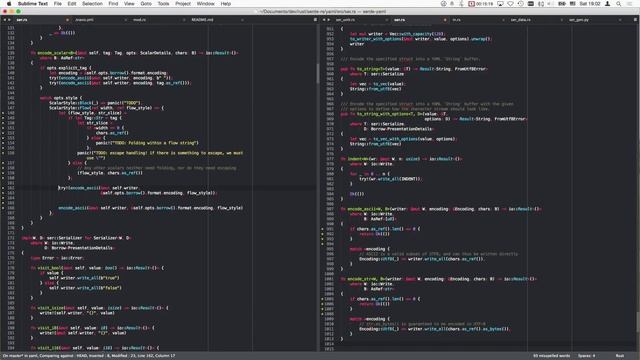Click the left pane vertical scrollbar handle
This screenshot has height=360, width=640.
318,73
